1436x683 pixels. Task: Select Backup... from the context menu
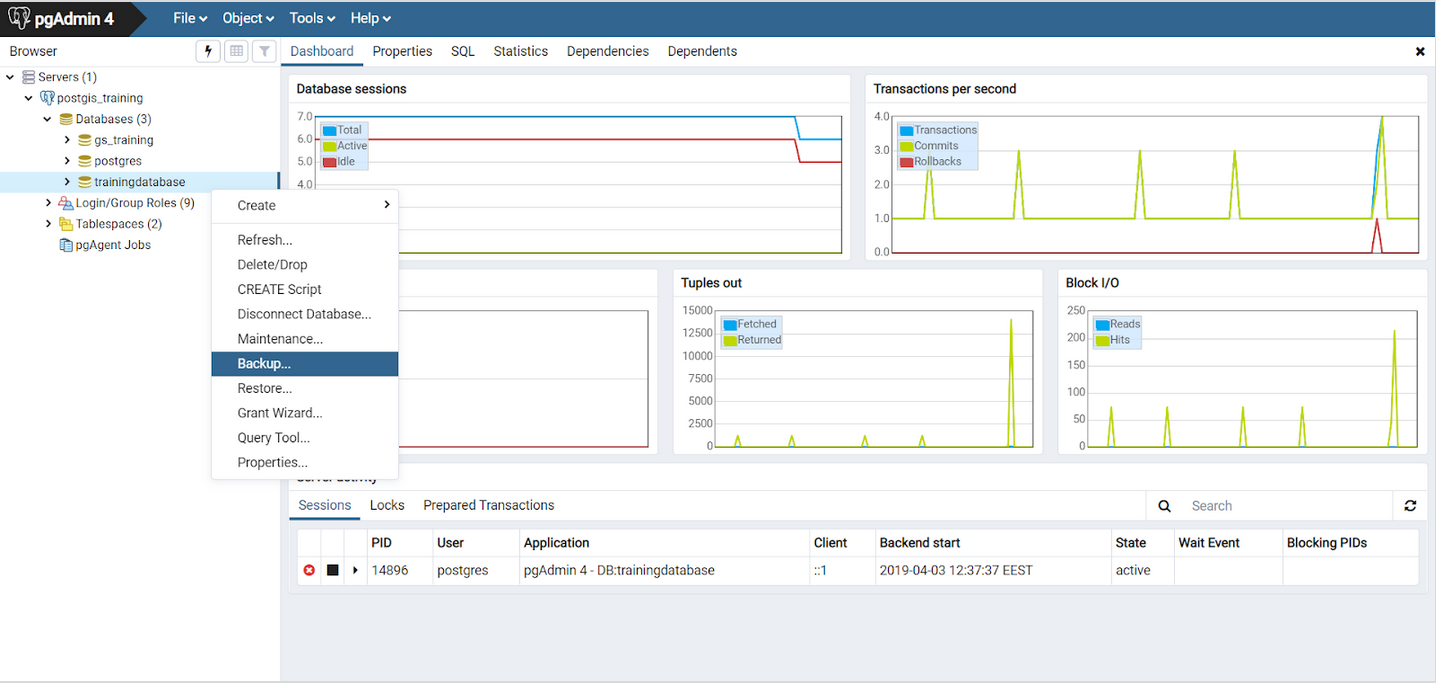[x=264, y=364]
